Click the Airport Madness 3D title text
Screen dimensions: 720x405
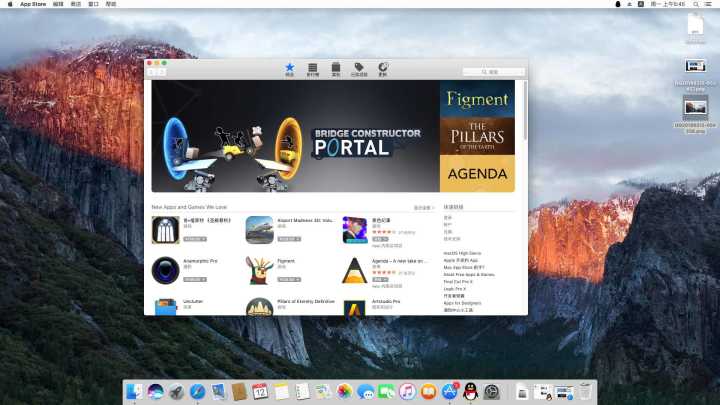pos(305,220)
